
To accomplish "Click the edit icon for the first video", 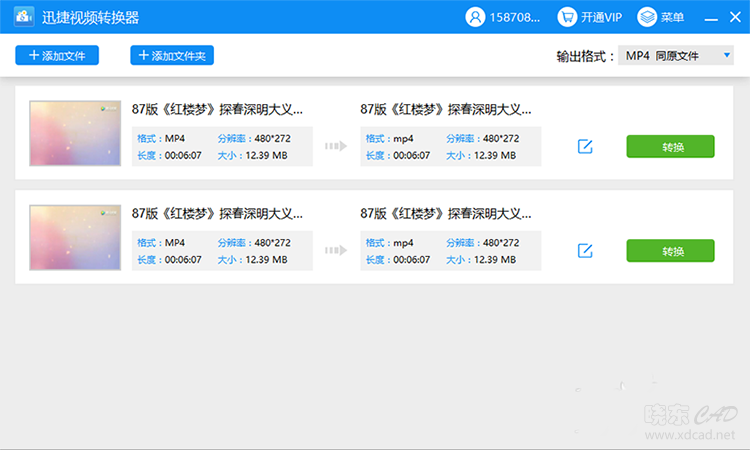I will click(585, 146).
